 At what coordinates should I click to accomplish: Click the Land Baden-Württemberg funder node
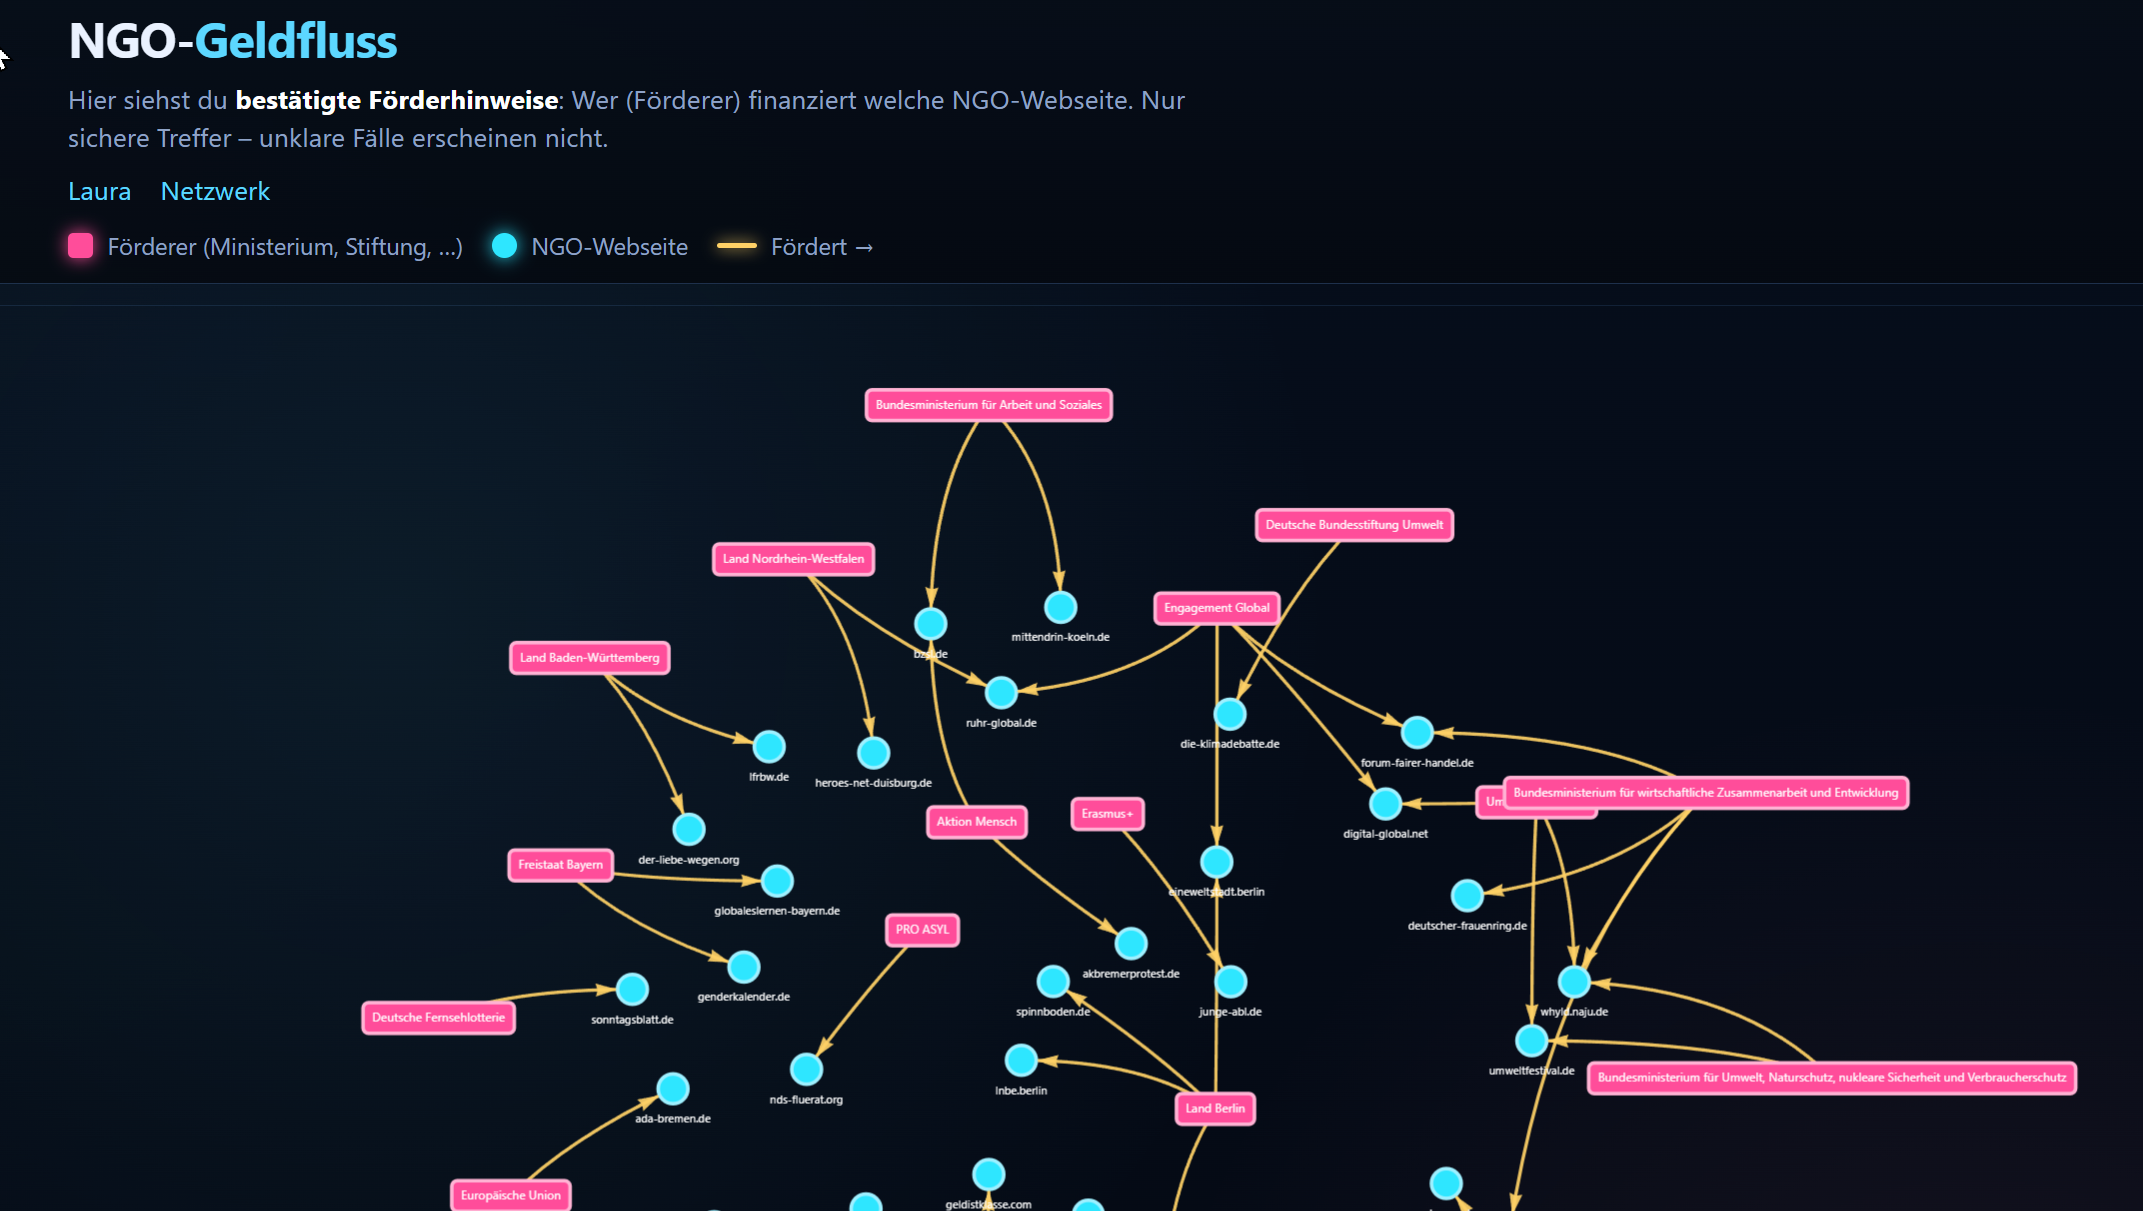click(x=590, y=658)
